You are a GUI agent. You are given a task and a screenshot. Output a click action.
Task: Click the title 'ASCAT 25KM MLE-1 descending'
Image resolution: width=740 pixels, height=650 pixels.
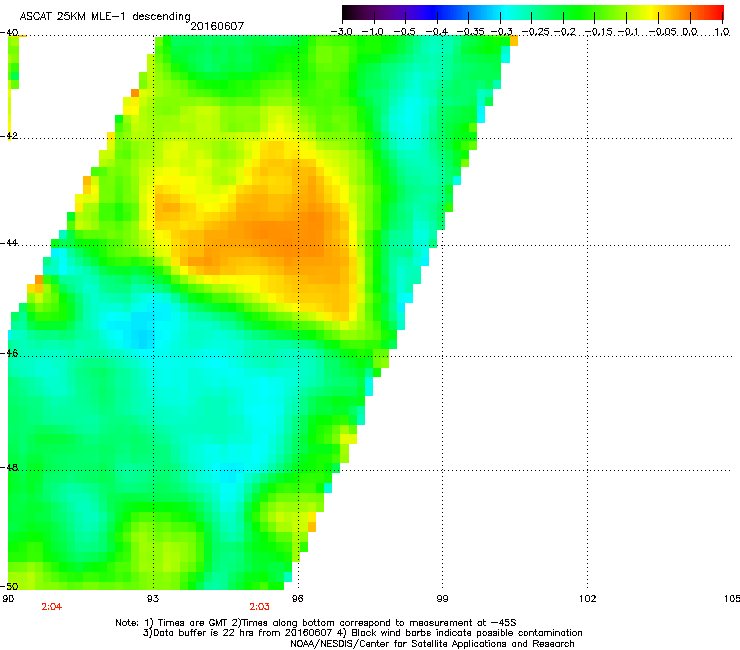click(x=105, y=16)
